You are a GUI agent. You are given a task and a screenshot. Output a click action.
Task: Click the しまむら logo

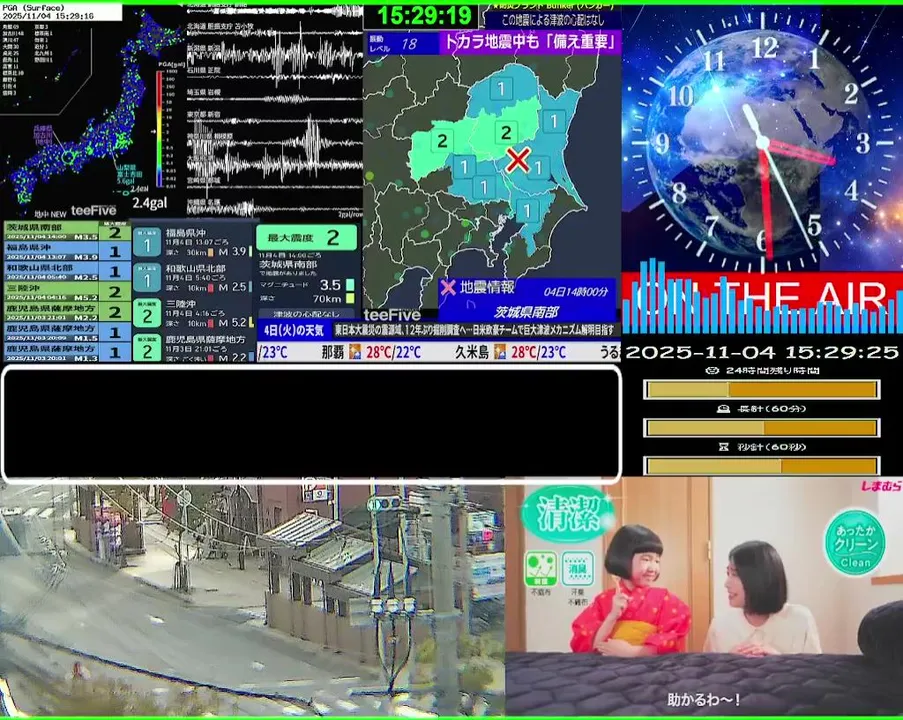(x=881, y=487)
